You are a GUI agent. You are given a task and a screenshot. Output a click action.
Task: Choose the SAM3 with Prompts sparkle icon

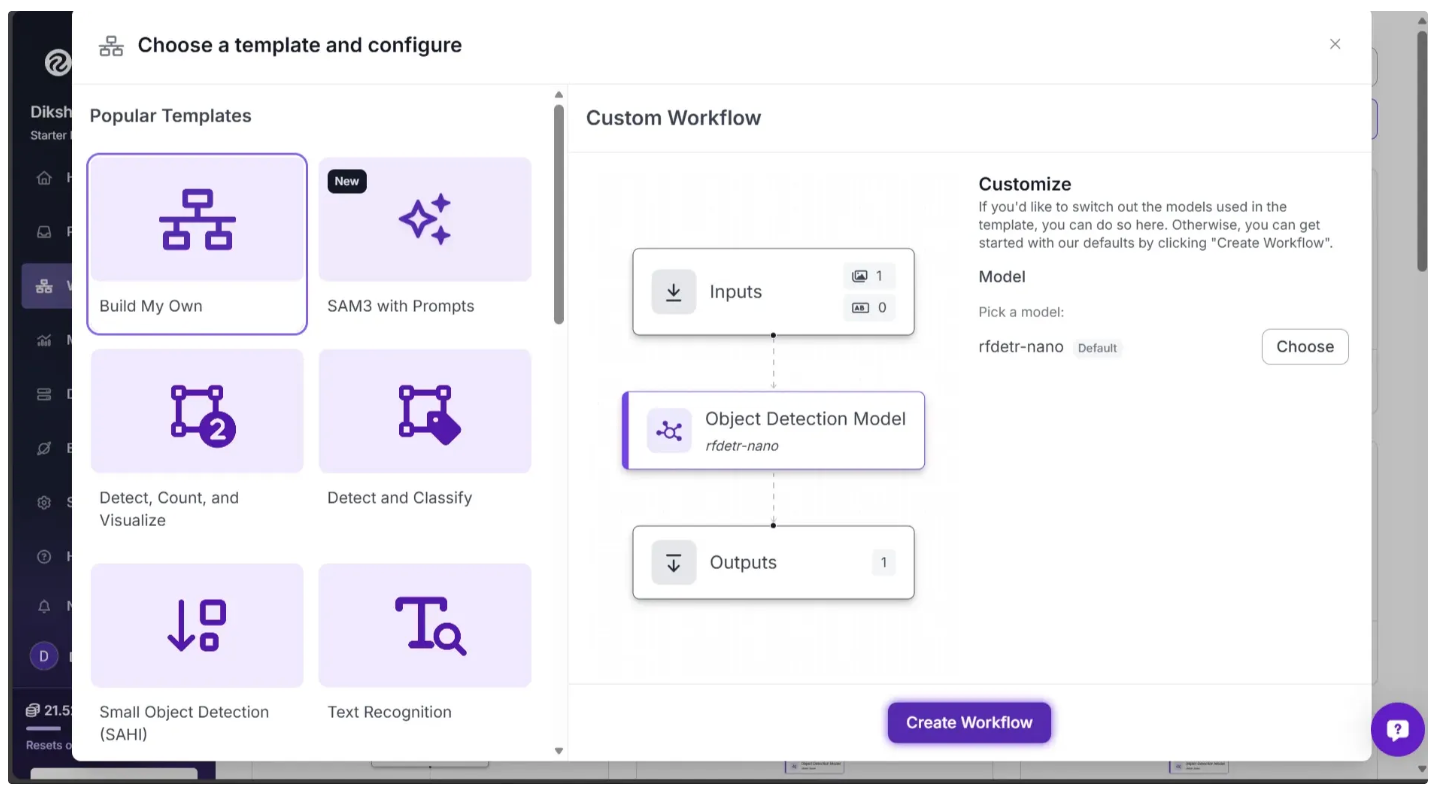[425, 219]
